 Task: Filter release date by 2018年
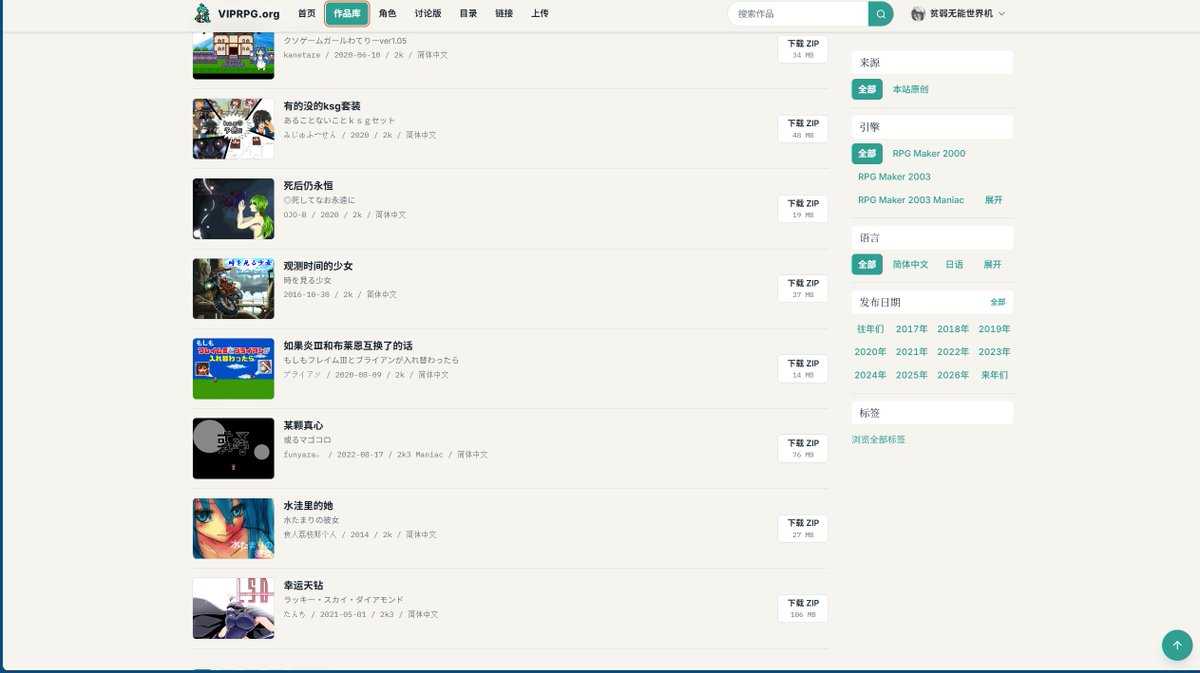(953, 329)
